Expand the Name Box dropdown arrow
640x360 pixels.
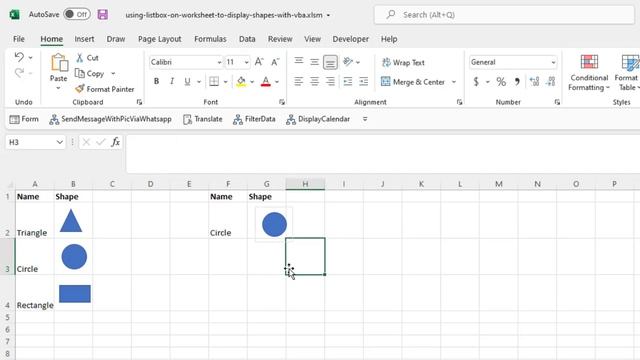tap(60, 142)
